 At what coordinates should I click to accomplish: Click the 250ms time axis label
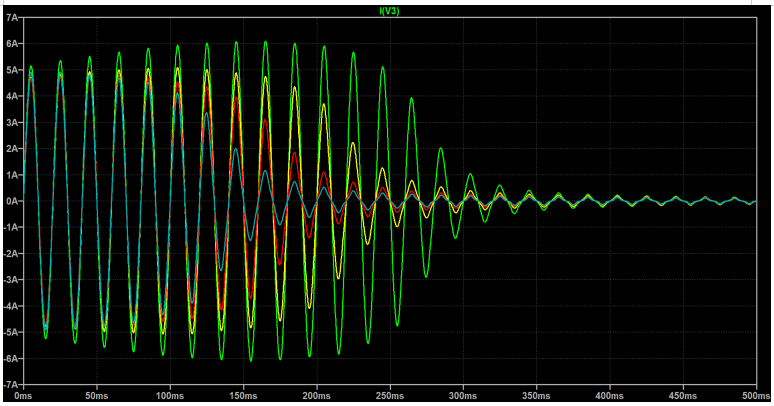(390, 396)
